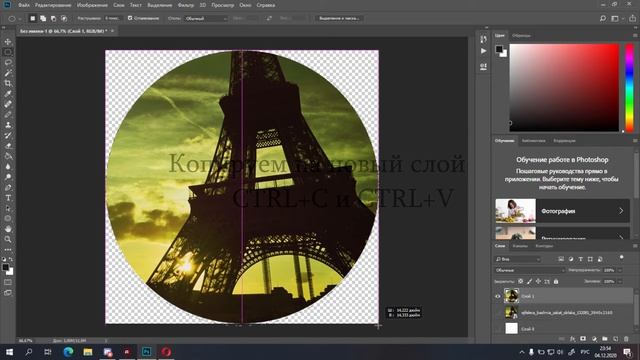Expand the Фотография tutorial chevron
This screenshot has width=640, height=360.
pyautogui.click(x=621, y=211)
